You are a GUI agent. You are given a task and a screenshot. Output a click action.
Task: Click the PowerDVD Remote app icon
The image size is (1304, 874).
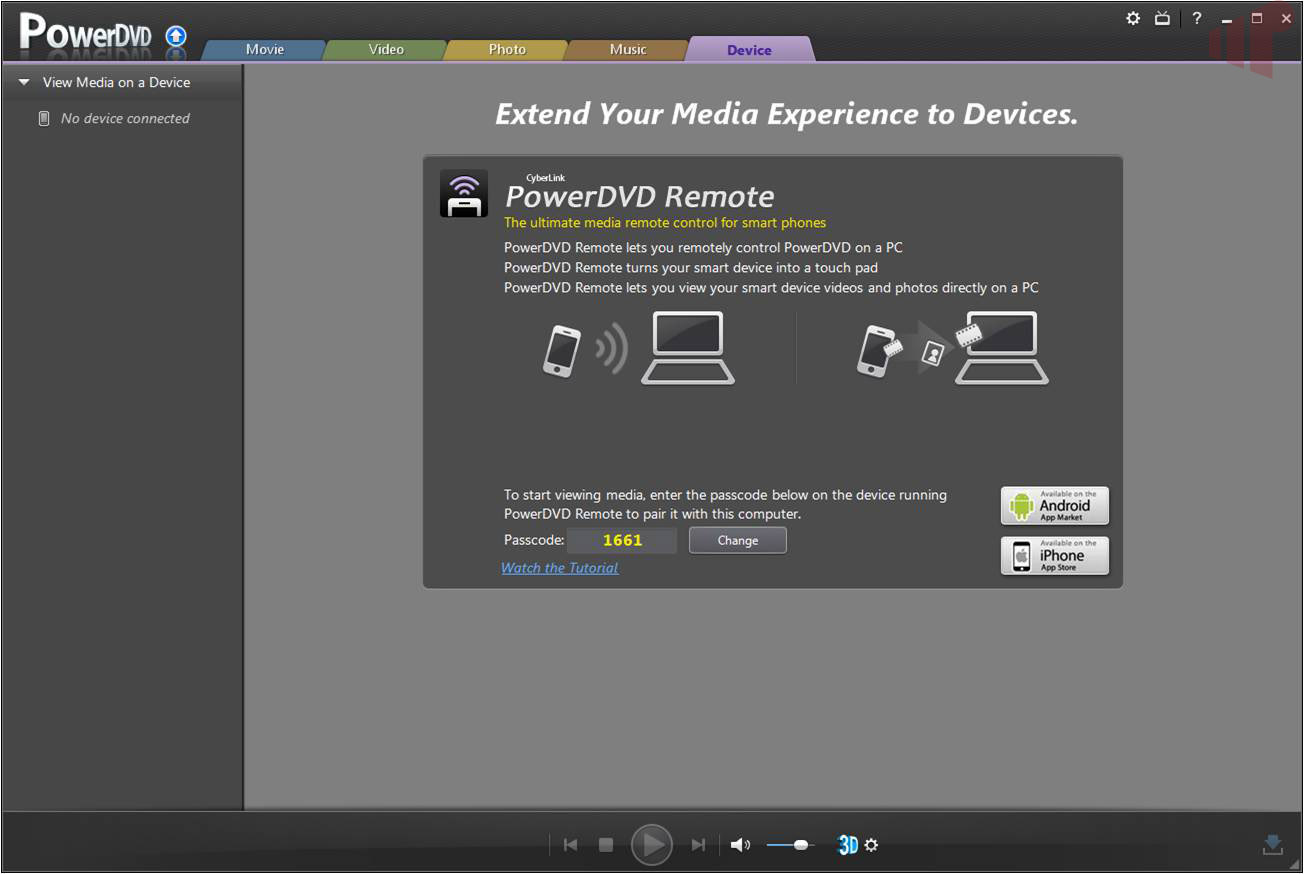[x=464, y=193]
